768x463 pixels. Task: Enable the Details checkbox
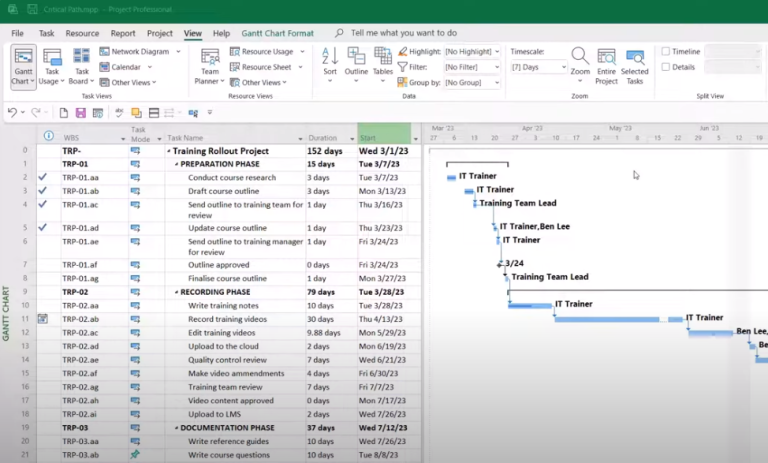(x=666, y=67)
